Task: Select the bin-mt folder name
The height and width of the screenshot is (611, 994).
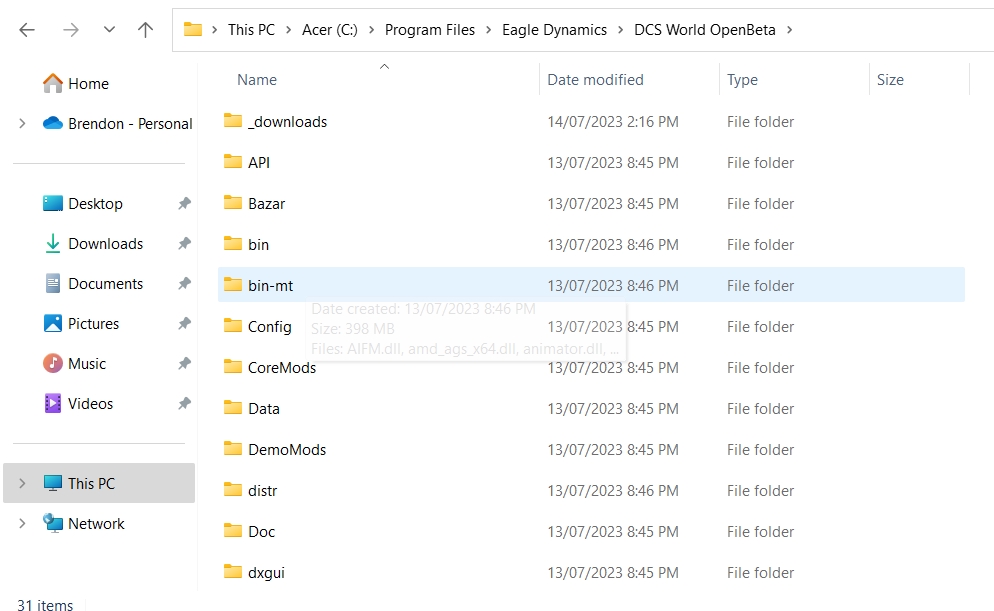Action: [x=271, y=286]
